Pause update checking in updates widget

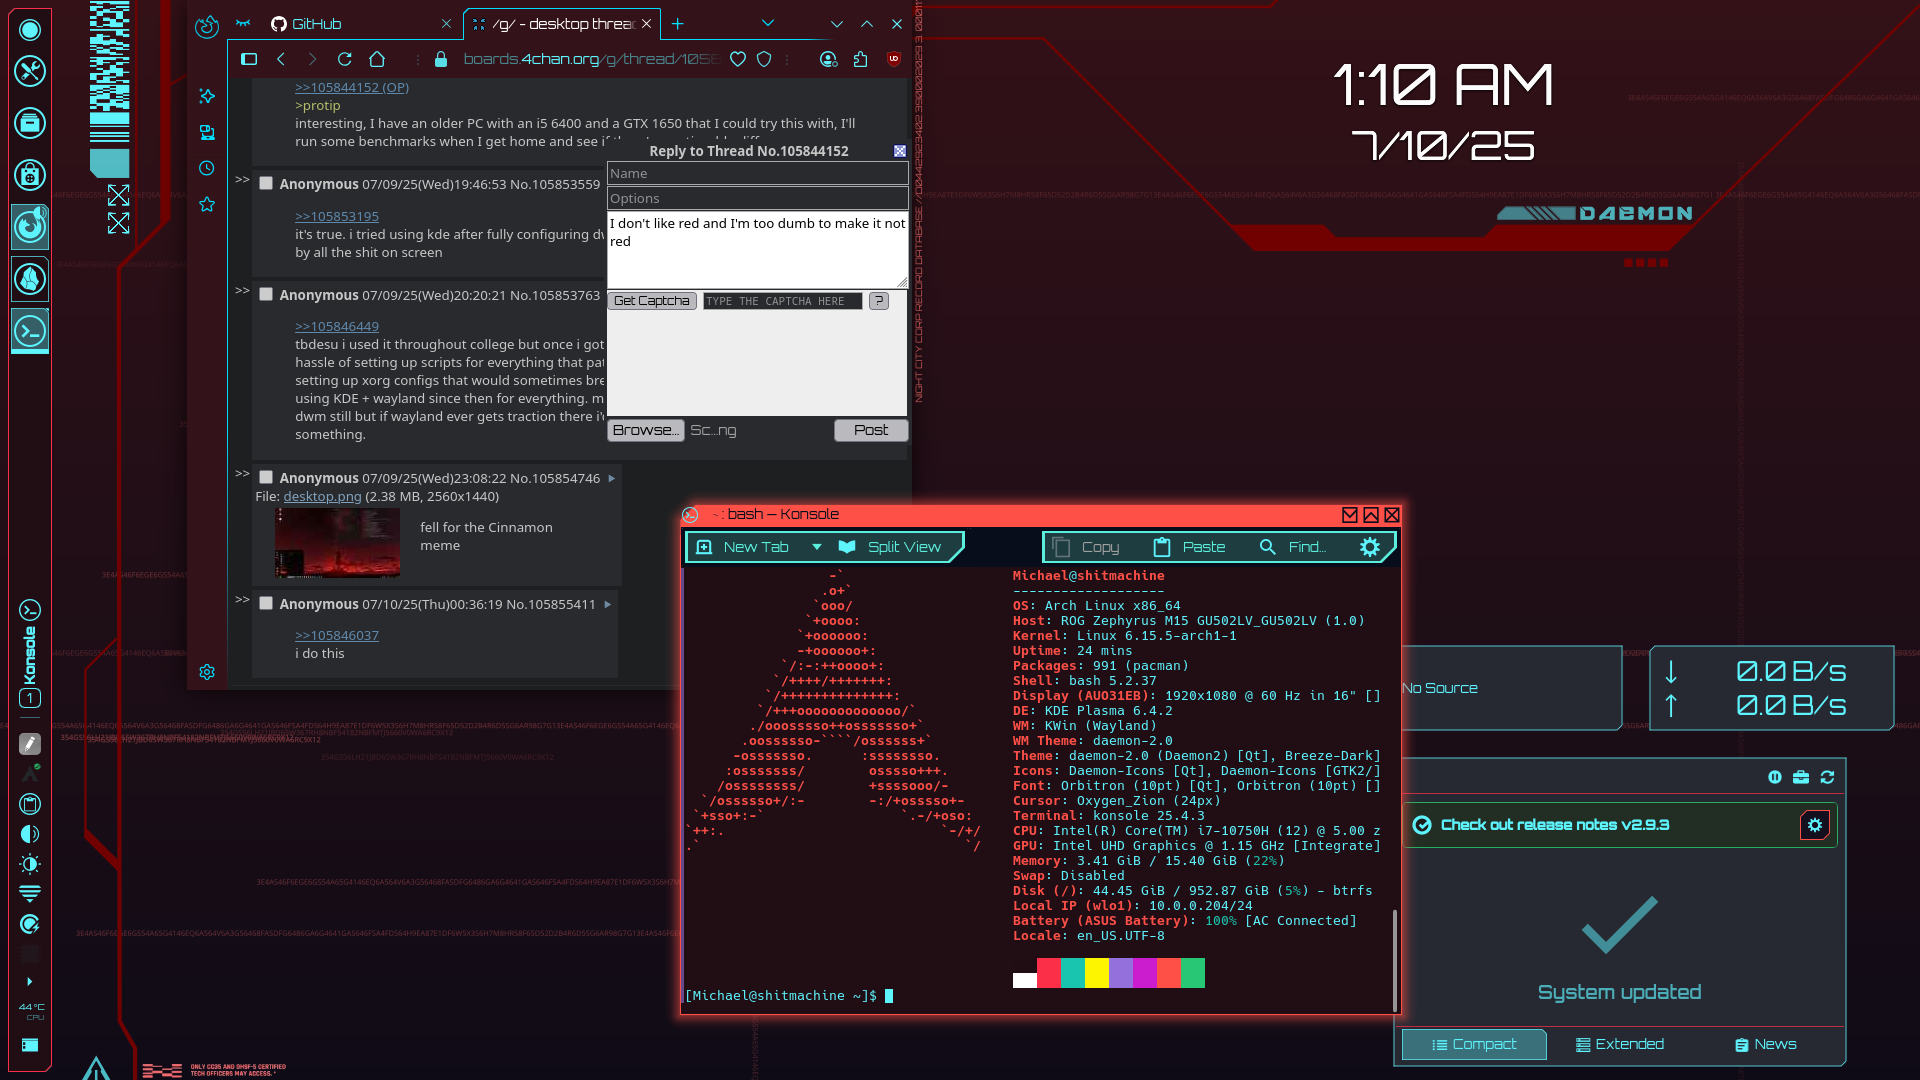pyautogui.click(x=1775, y=777)
